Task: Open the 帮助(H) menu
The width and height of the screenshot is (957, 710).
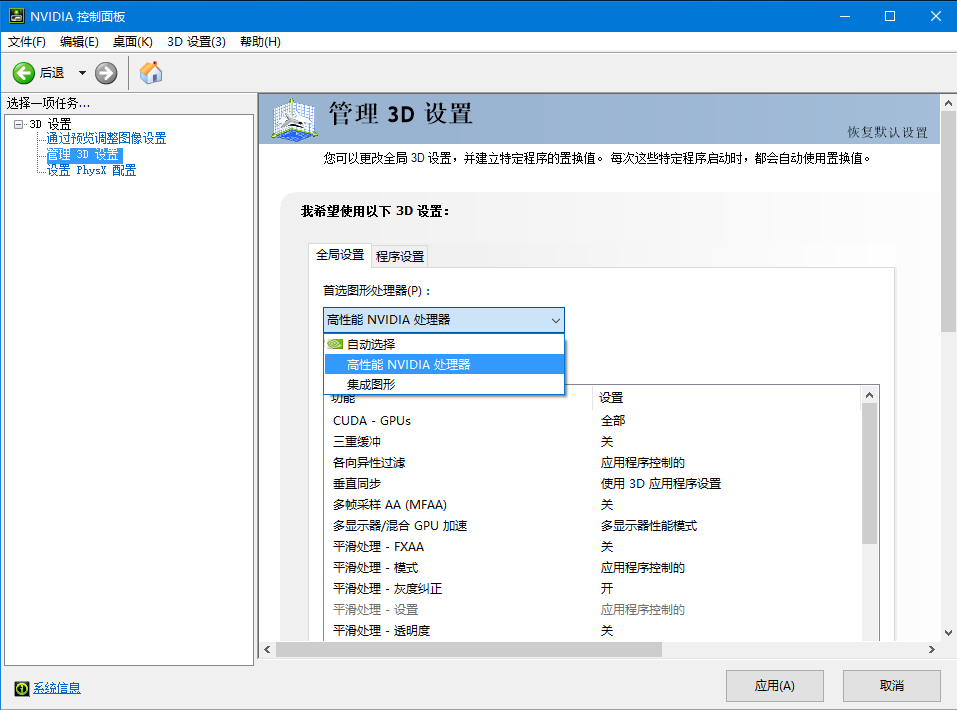Action: tap(260, 42)
